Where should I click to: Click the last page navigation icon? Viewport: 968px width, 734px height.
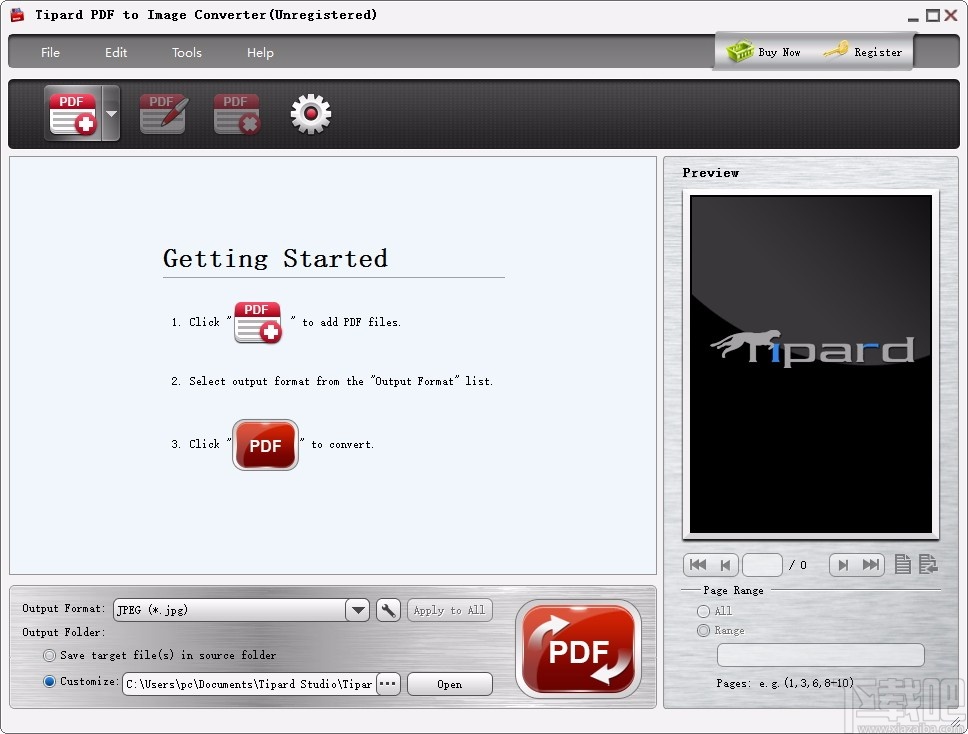868,565
